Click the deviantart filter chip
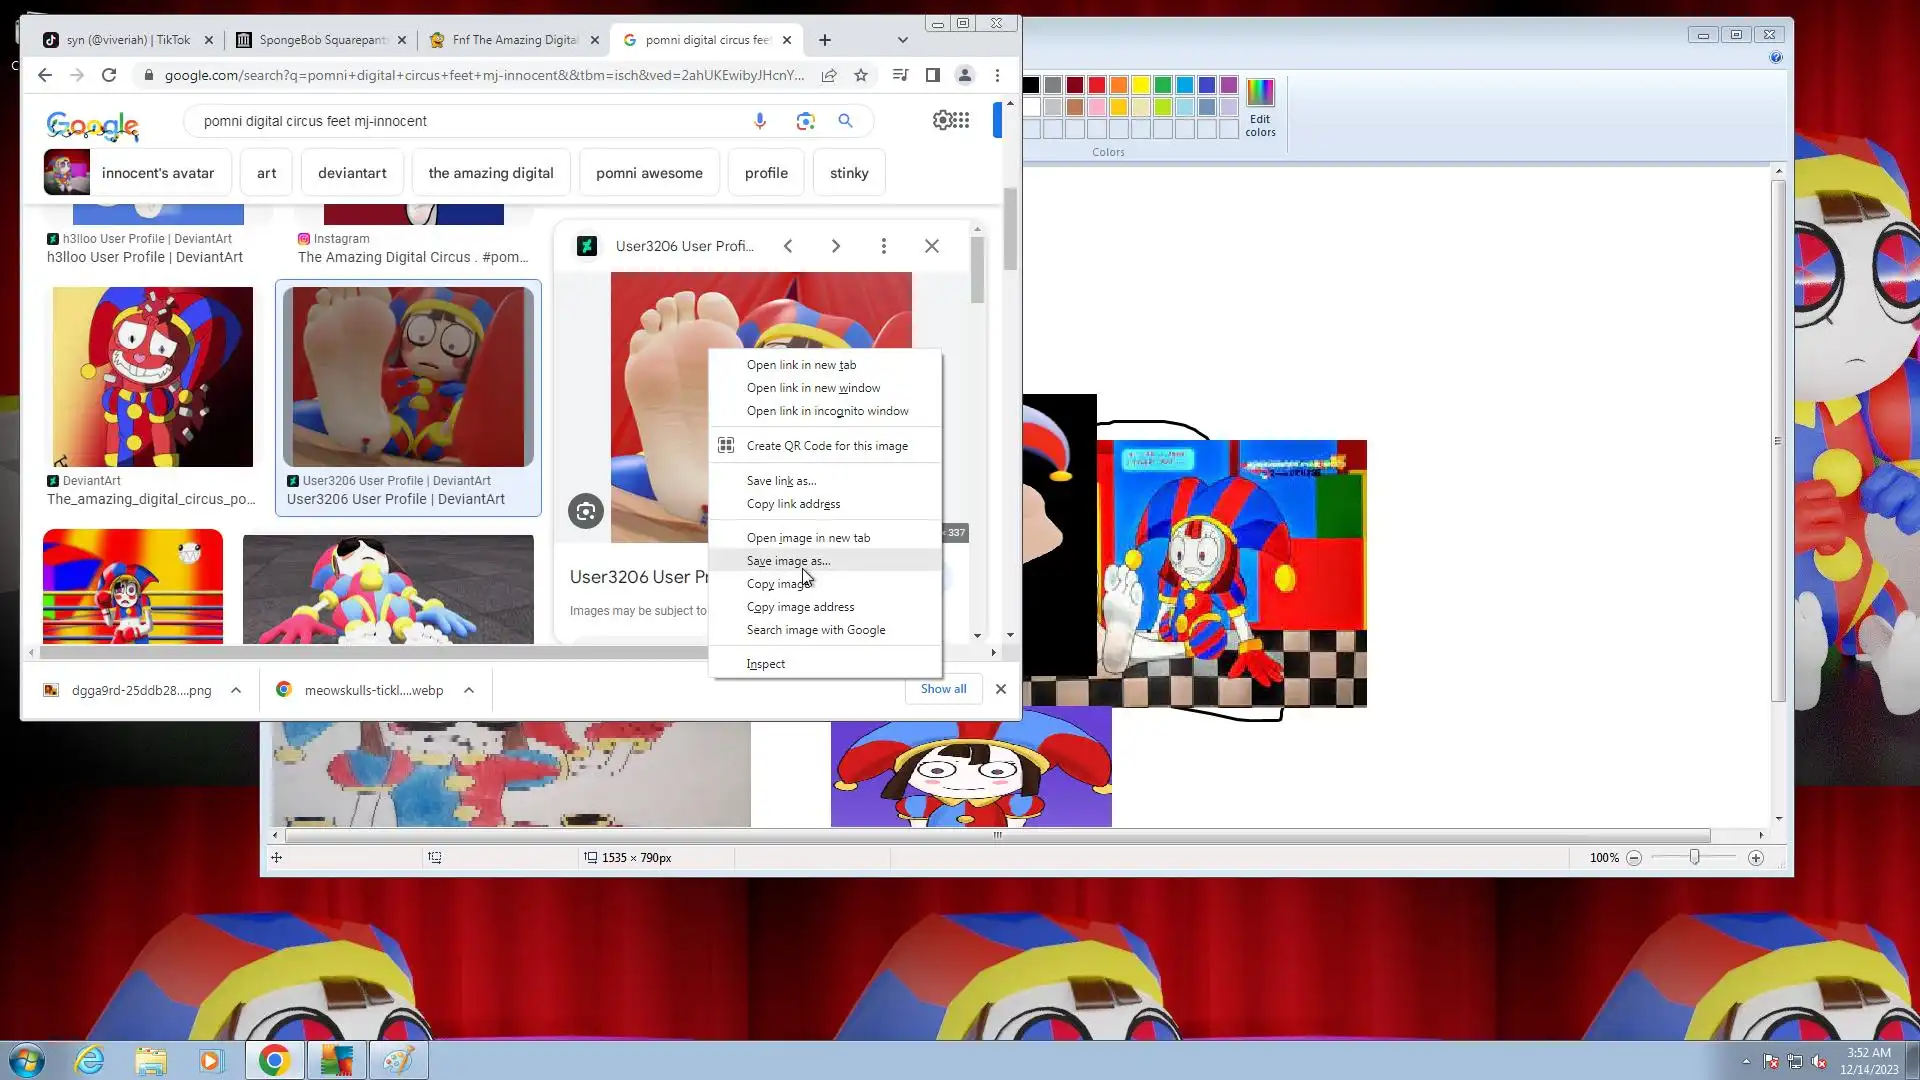Viewport: 1920px width, 1080px height. pyautogui.click(x=352, y=173)
